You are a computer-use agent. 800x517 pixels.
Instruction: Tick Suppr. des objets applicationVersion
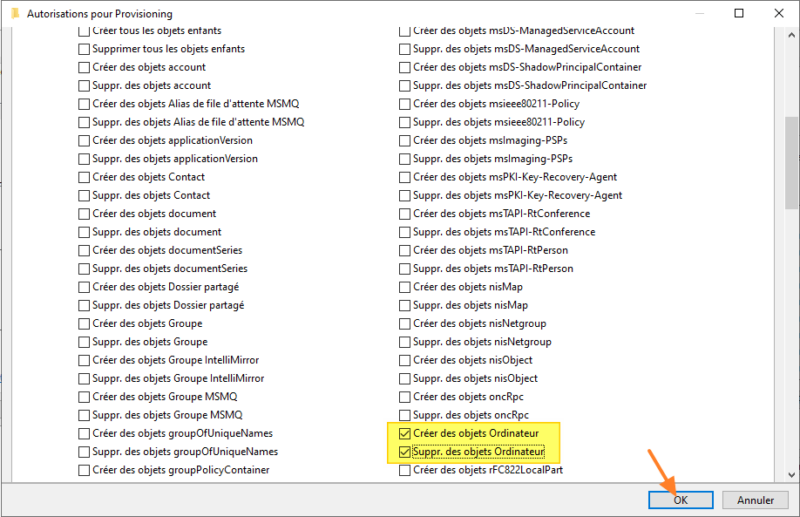(84, 159)
